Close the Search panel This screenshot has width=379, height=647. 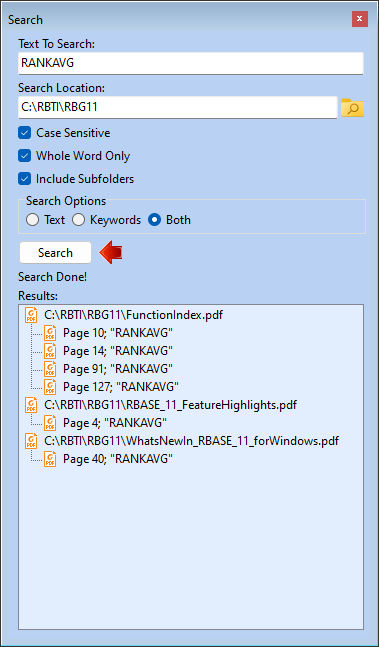click(360, 19)
